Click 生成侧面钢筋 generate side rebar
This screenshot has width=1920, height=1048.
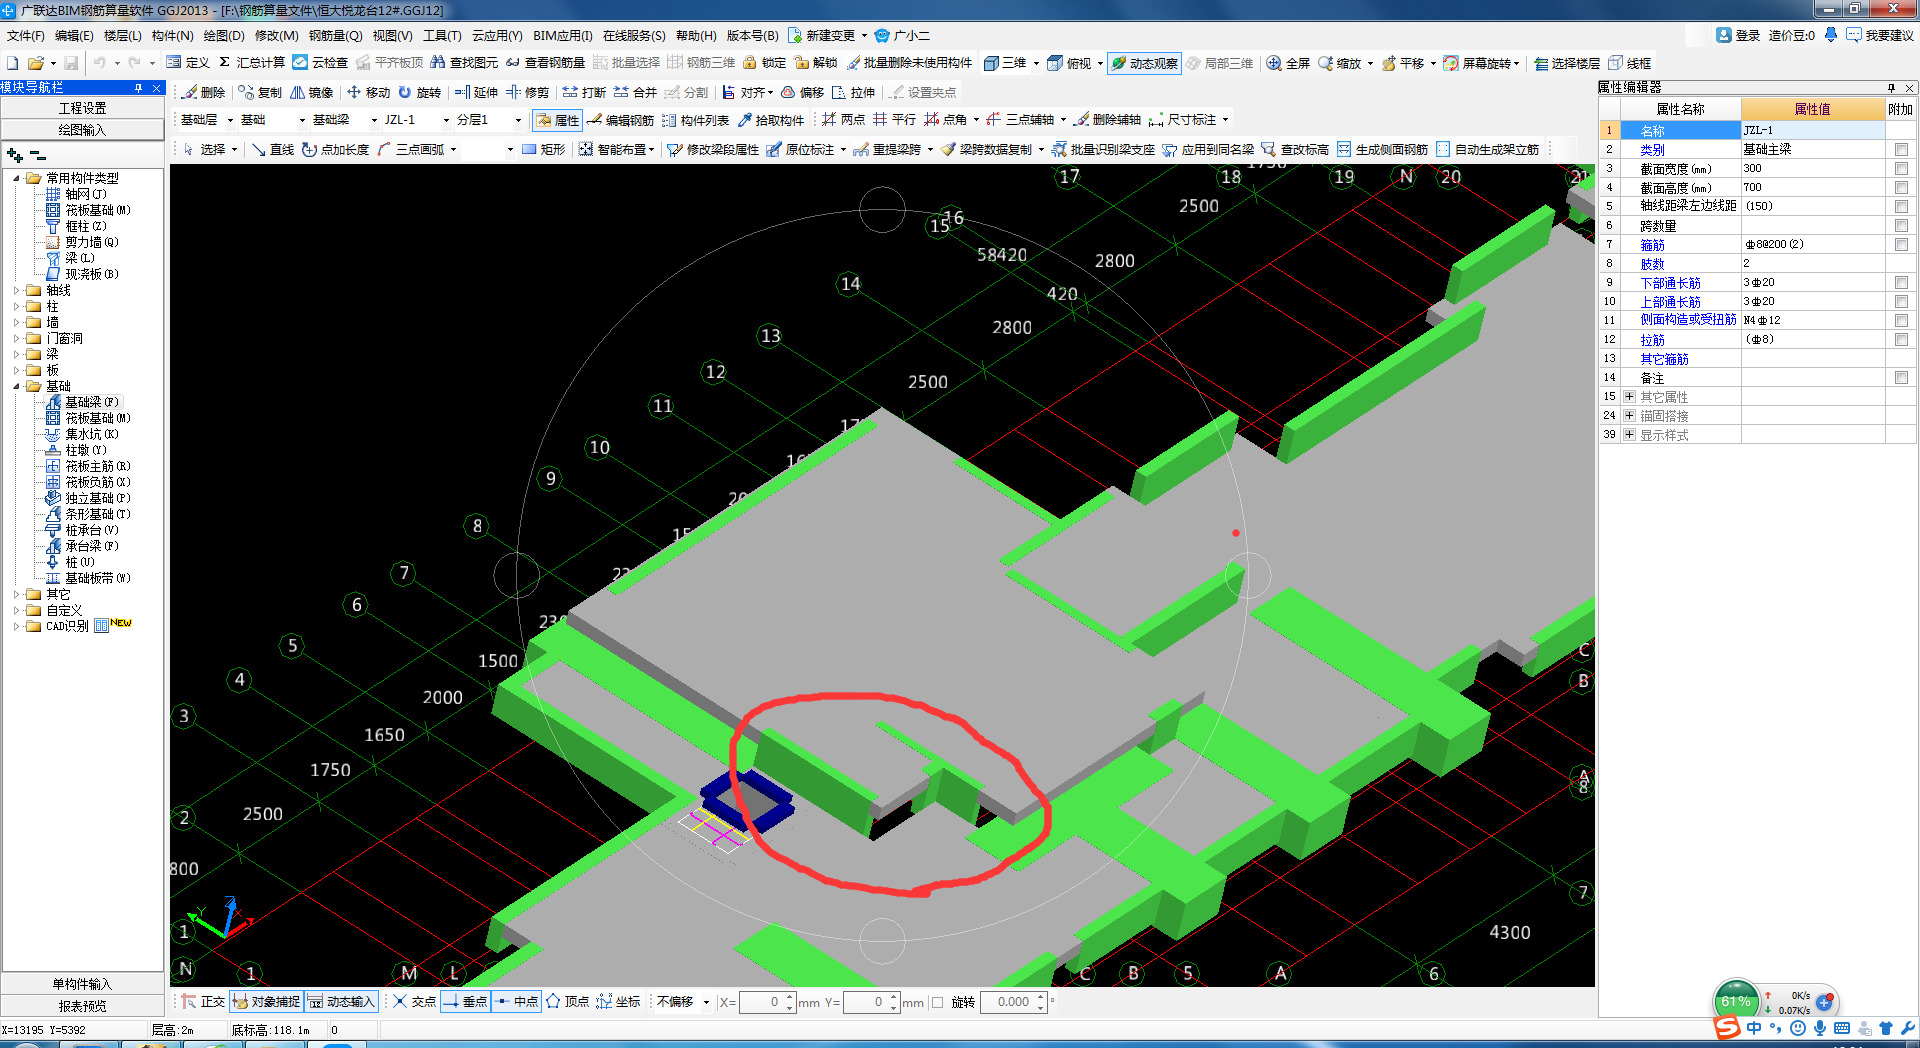tap(1382, 149)
